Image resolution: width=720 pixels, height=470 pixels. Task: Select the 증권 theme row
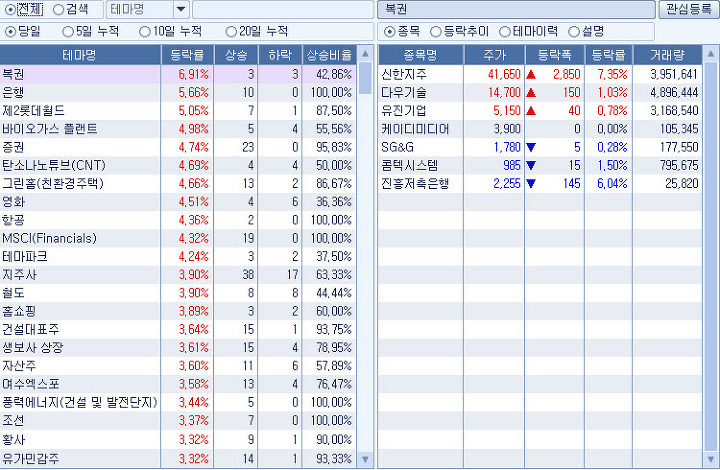pos(178,147)
